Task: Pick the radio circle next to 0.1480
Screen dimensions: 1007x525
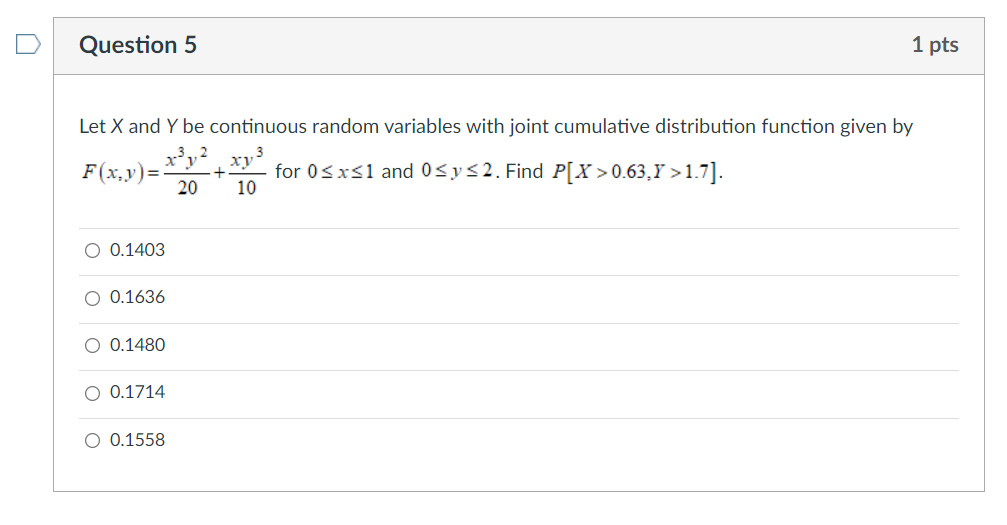Action: click(92, 346)
